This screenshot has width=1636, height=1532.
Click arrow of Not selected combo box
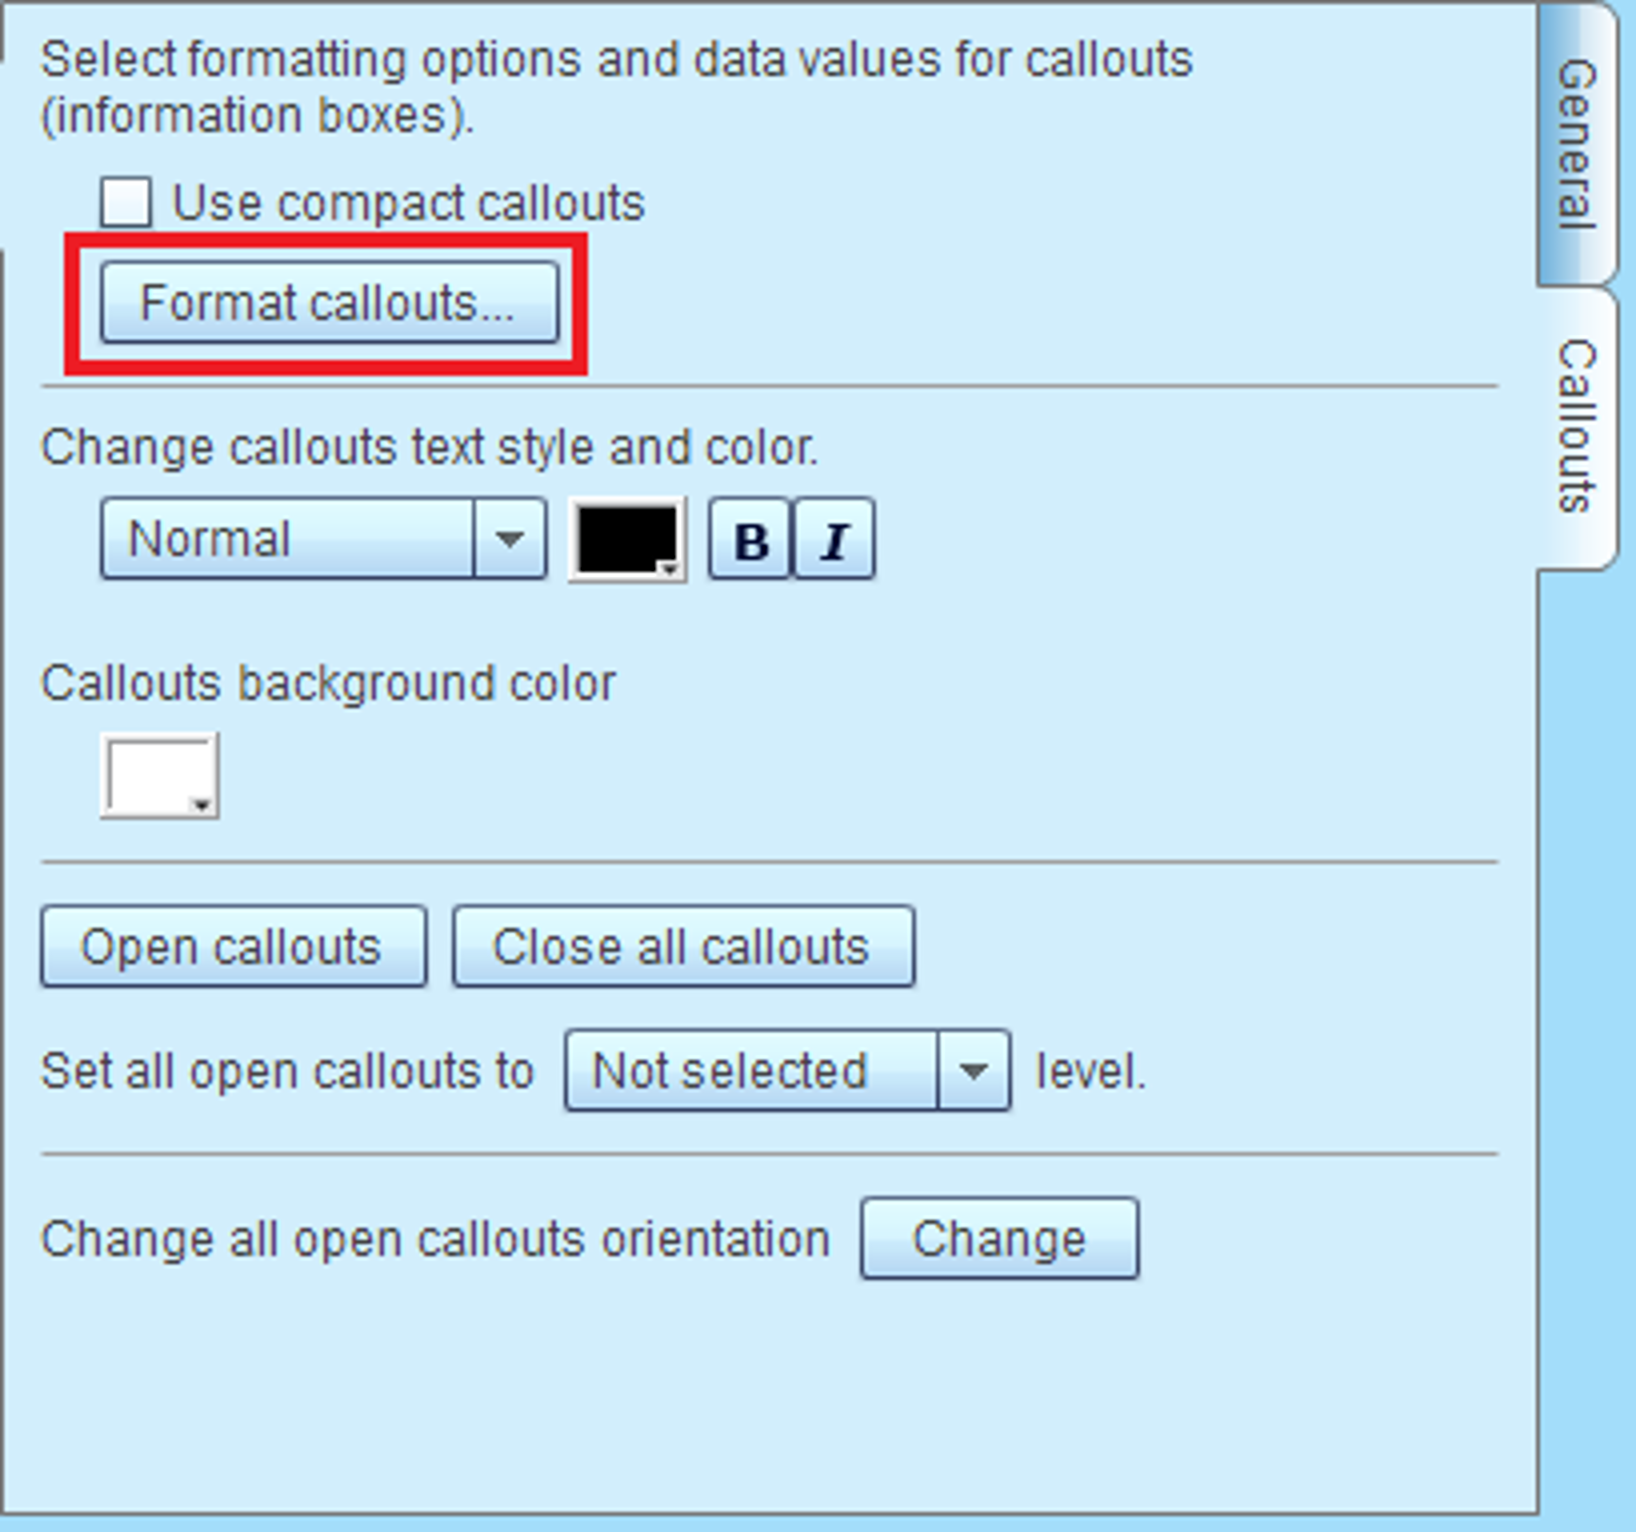[x=974, y=1071]
